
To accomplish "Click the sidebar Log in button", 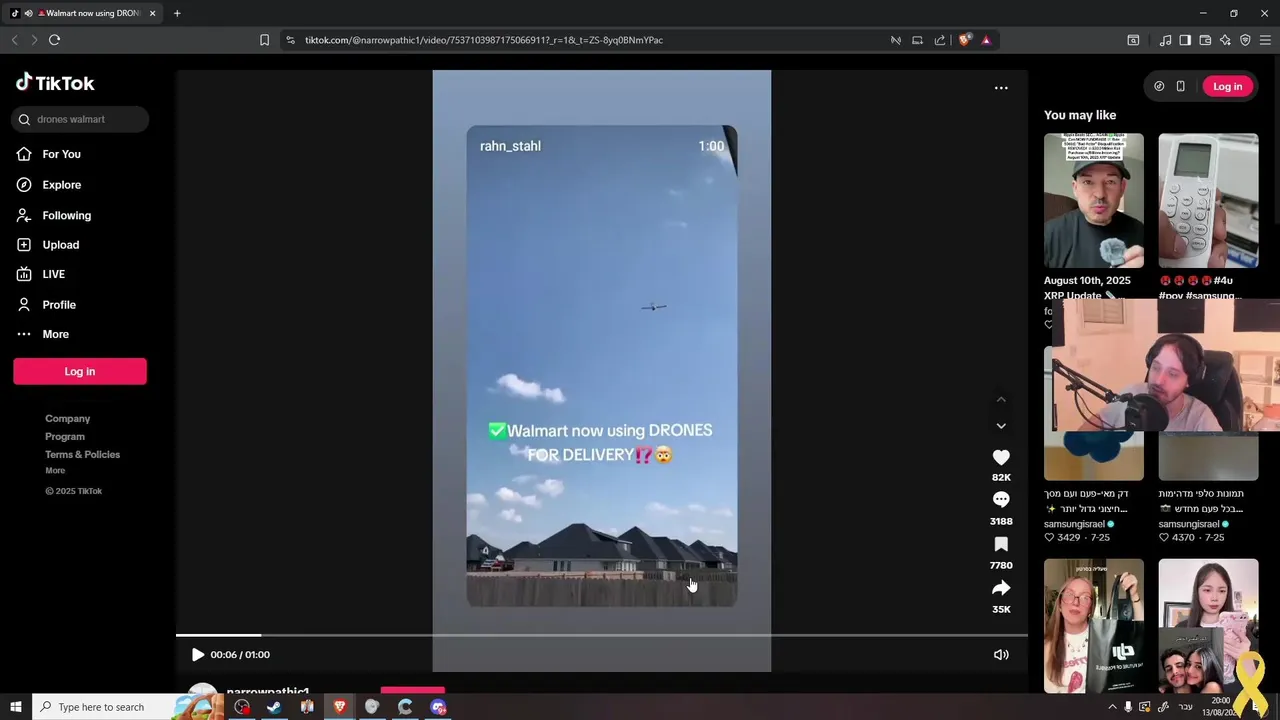I will click(80, 371).
